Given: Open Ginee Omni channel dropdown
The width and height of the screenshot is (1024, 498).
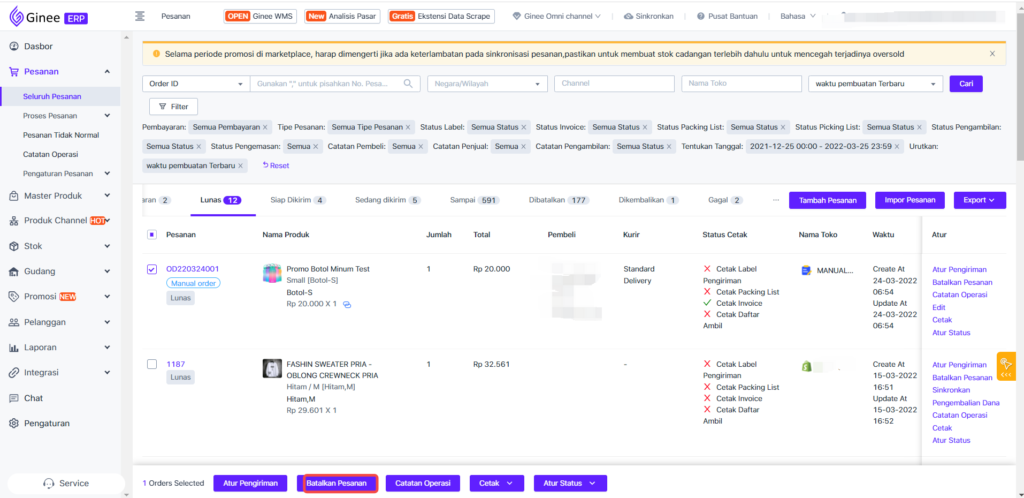Looking at the screenshot, I should pos(557,16).
